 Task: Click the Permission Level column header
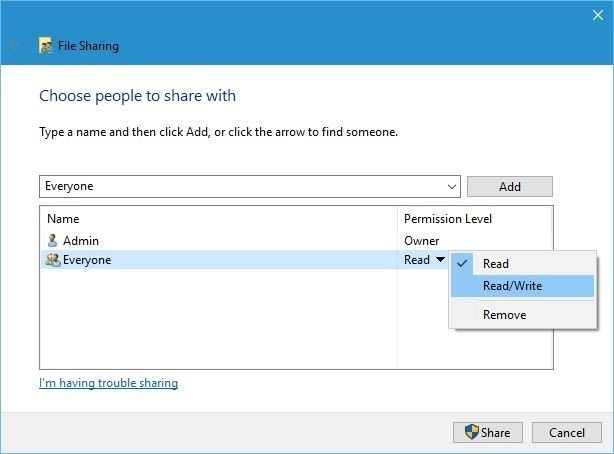447,218
